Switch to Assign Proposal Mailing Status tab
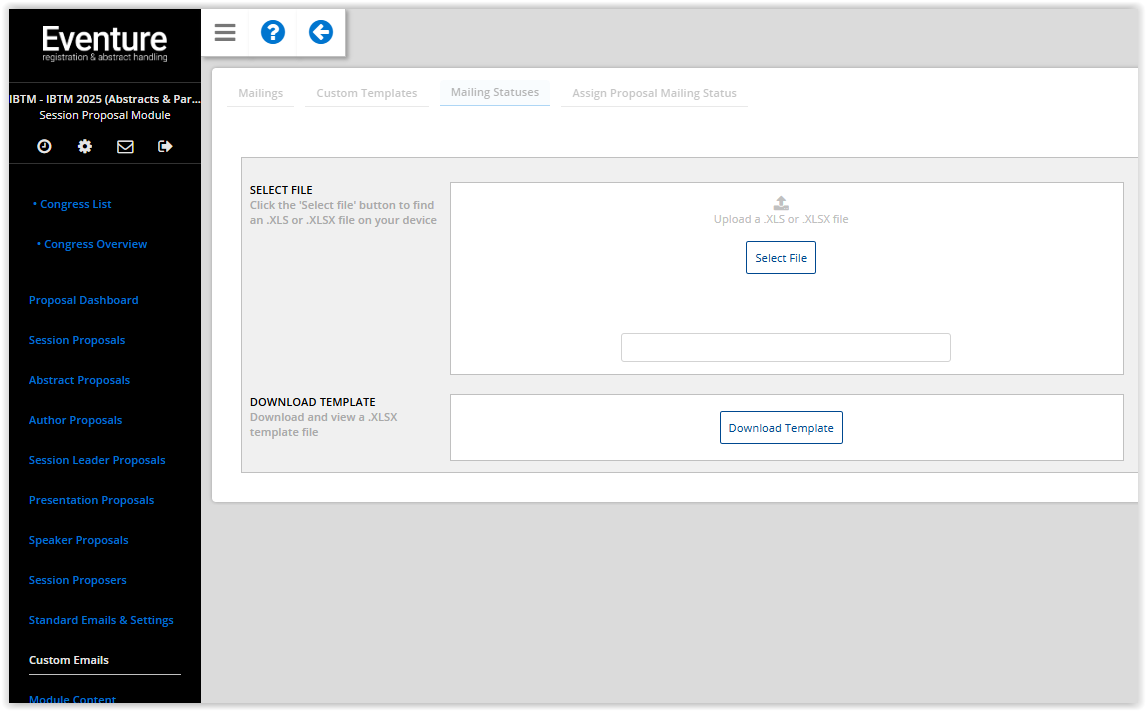This screenshot has height=711, width=1146. 653,92
